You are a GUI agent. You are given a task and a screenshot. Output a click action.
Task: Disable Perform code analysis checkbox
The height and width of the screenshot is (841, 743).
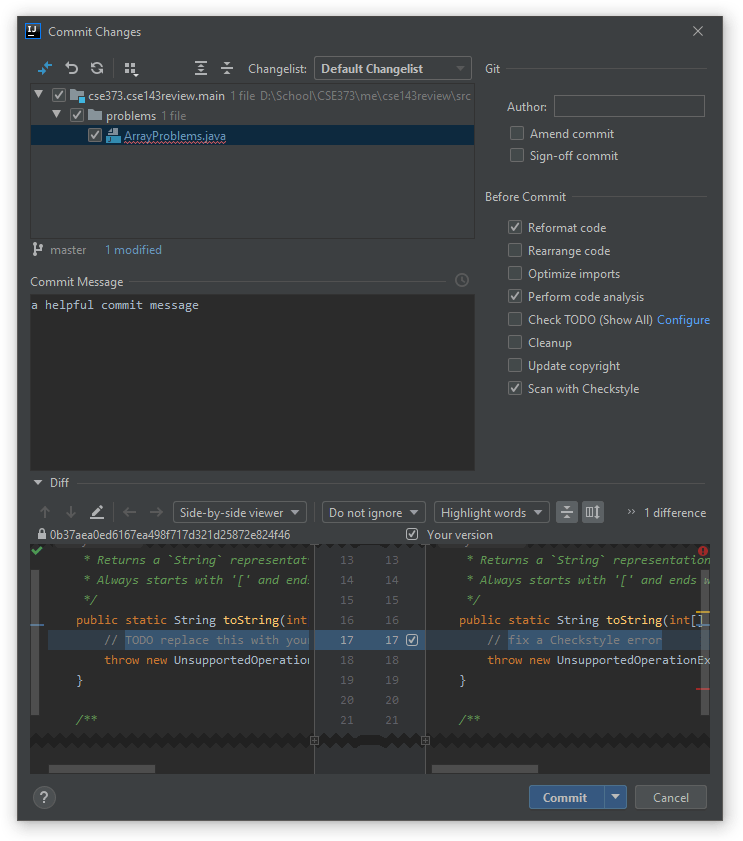pos(515,296)
